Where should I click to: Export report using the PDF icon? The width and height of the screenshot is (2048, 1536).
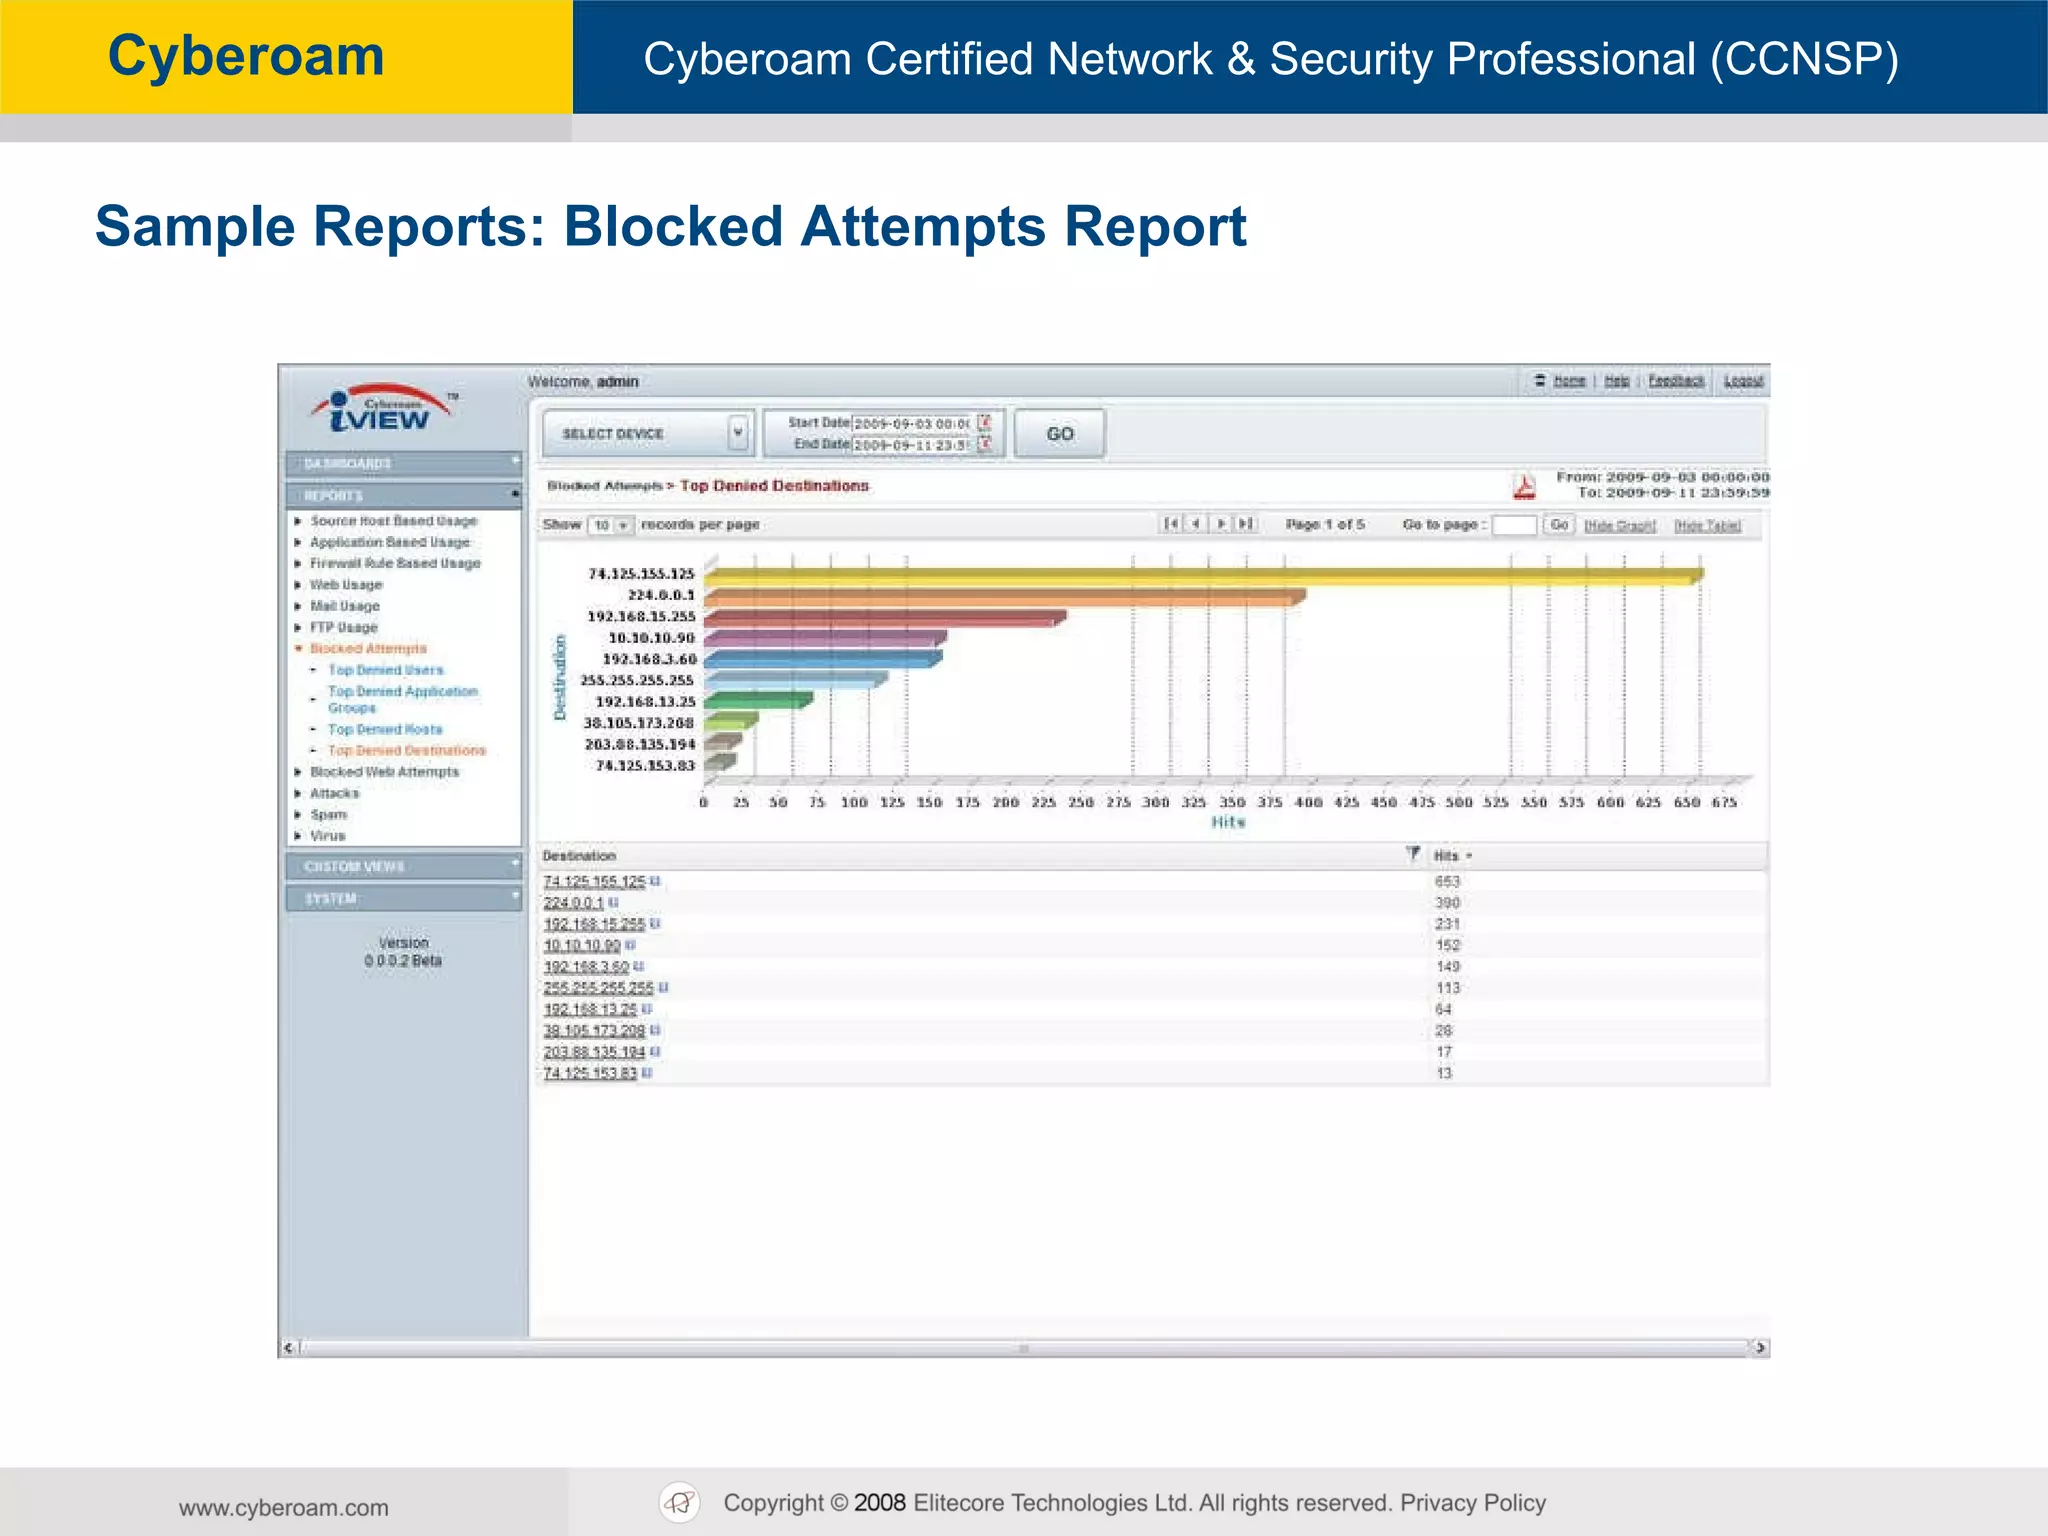(1523, 486)
